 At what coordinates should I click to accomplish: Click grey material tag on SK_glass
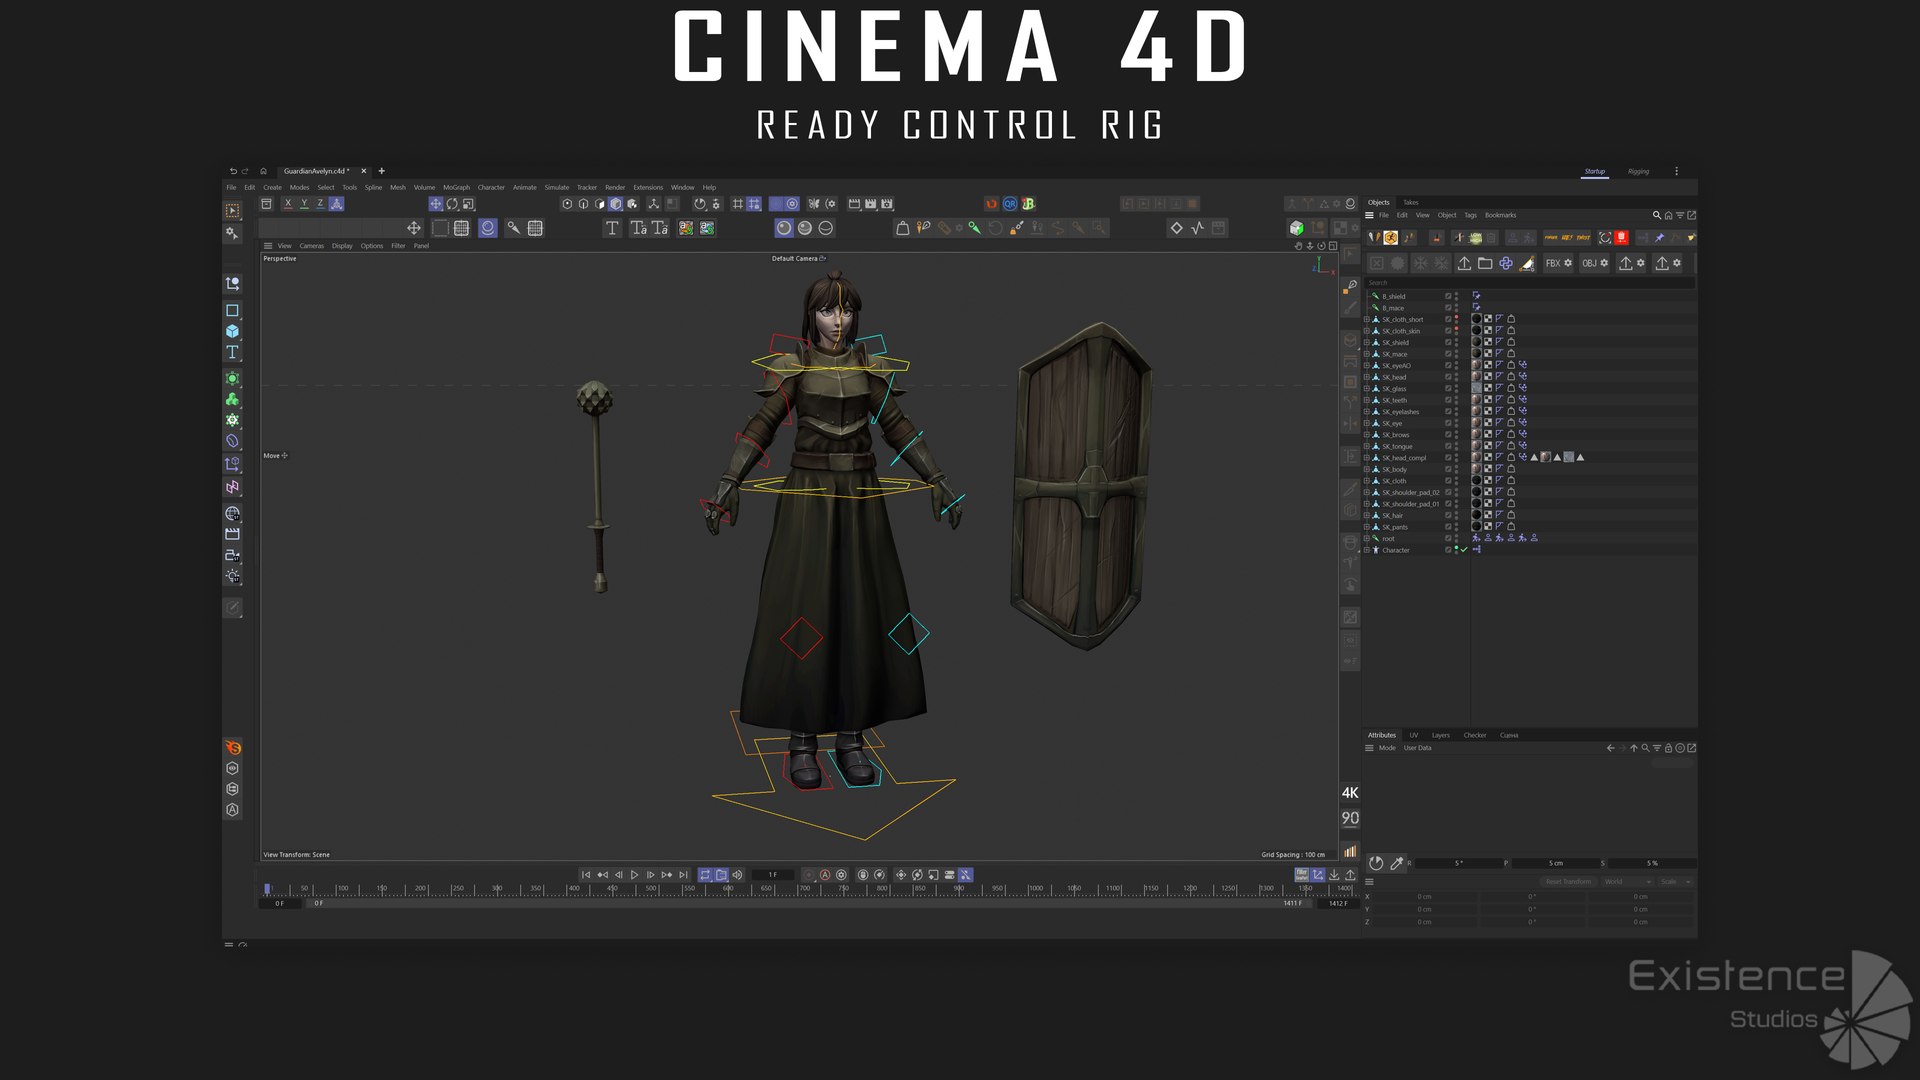click(x=1476, y=389)
